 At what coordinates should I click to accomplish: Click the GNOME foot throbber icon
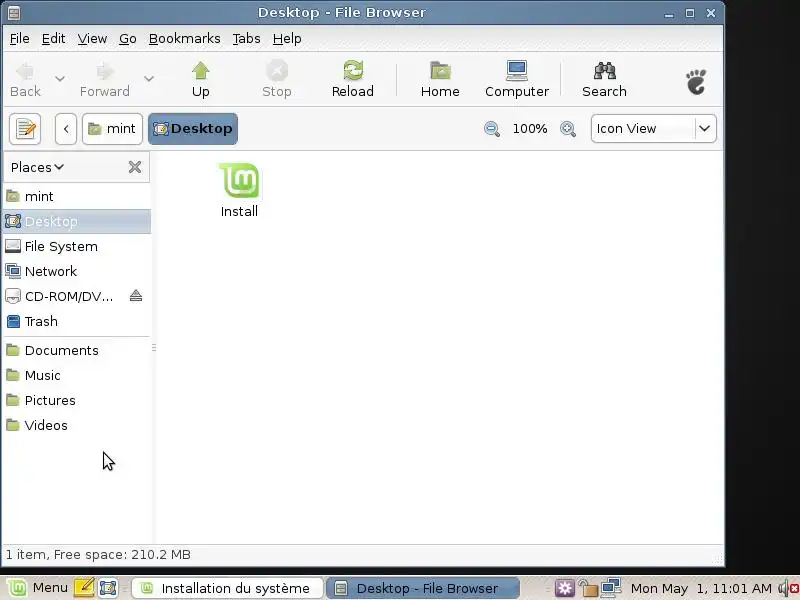(696, 82)
